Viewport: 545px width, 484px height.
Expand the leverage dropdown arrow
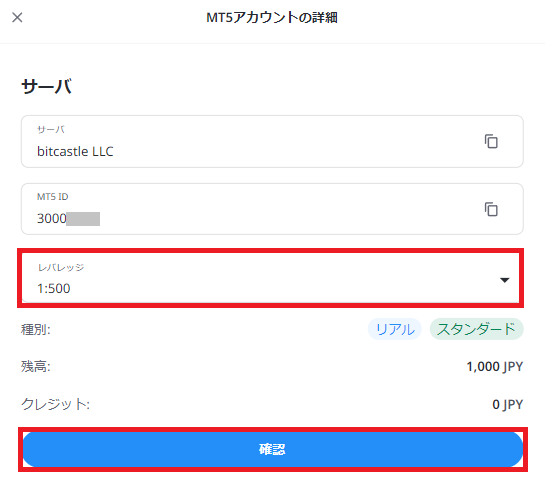point(504,280)
